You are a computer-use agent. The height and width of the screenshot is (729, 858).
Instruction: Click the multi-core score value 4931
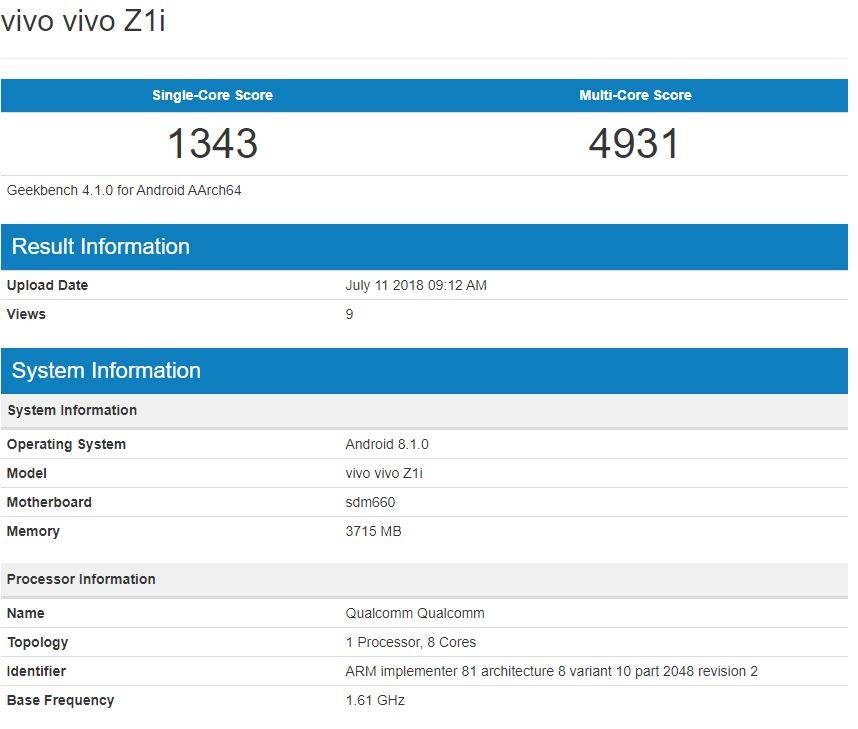[634, 143]
